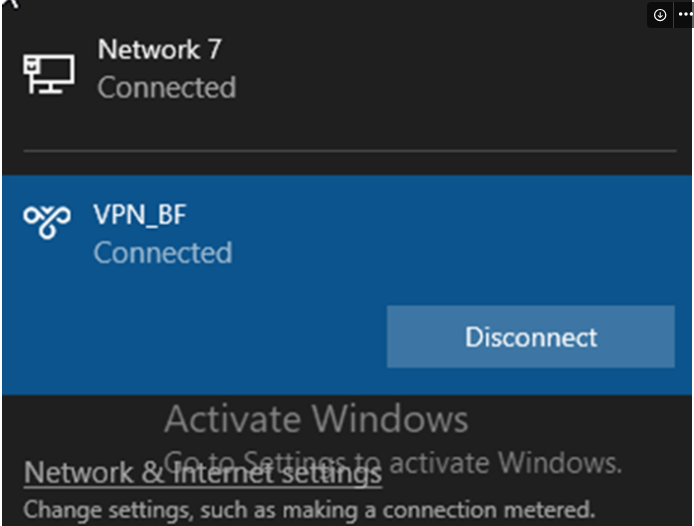Viewport: 694px width, 526px height.
Task: Click the VPN_BF connection icon
Action: [48, 221]
